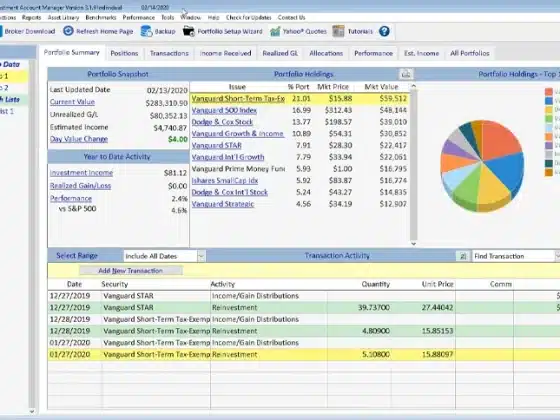Click the Portfolio Holdings export icon
This screenshot has height=420, width=560.
406,74
